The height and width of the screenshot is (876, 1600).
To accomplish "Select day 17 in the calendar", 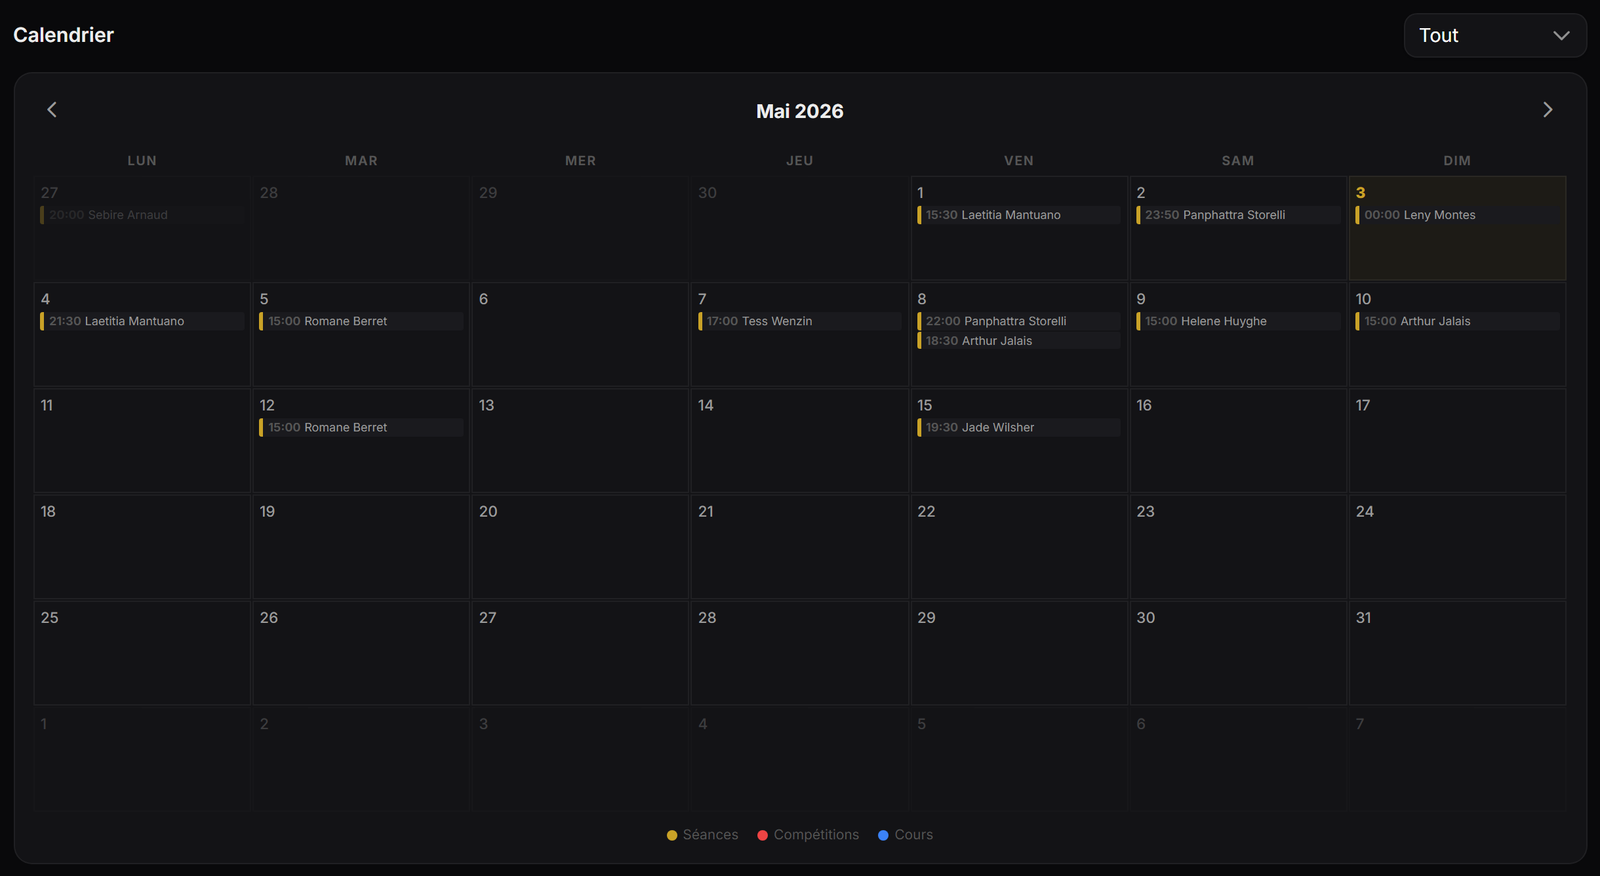I will [1457, 441].
